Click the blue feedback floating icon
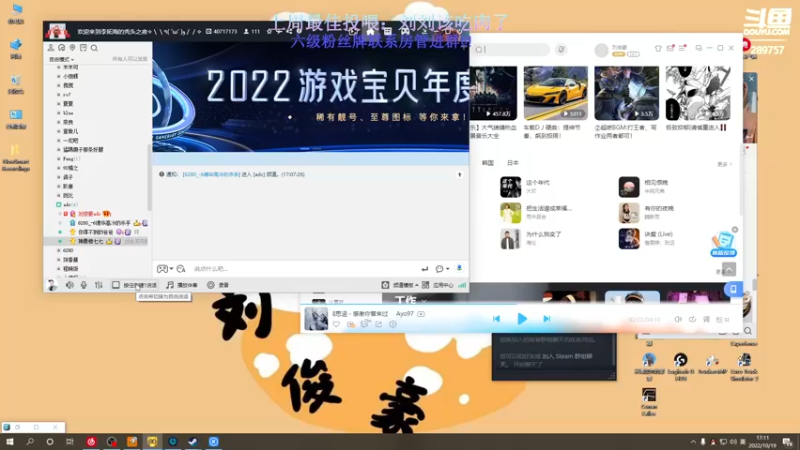 click(723, 244)
